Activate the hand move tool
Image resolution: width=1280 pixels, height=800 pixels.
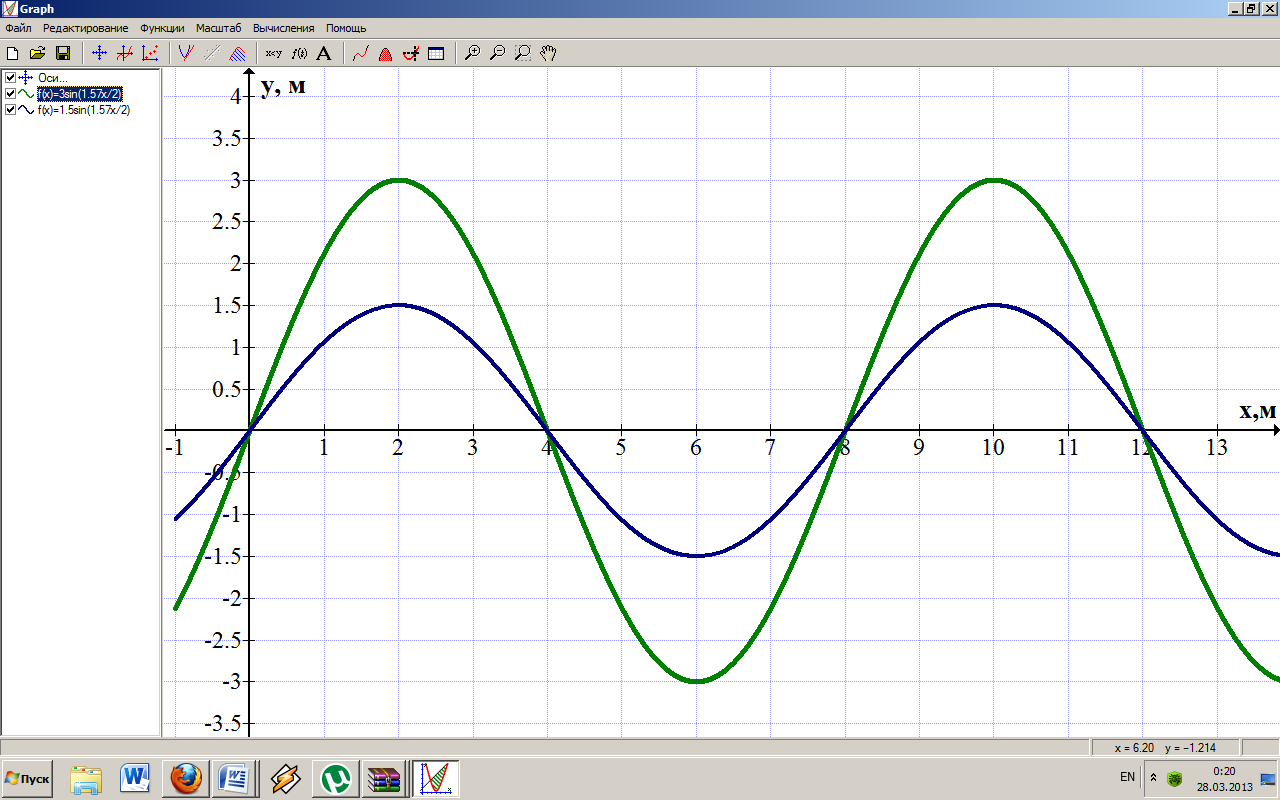click(x=547, y=53)
